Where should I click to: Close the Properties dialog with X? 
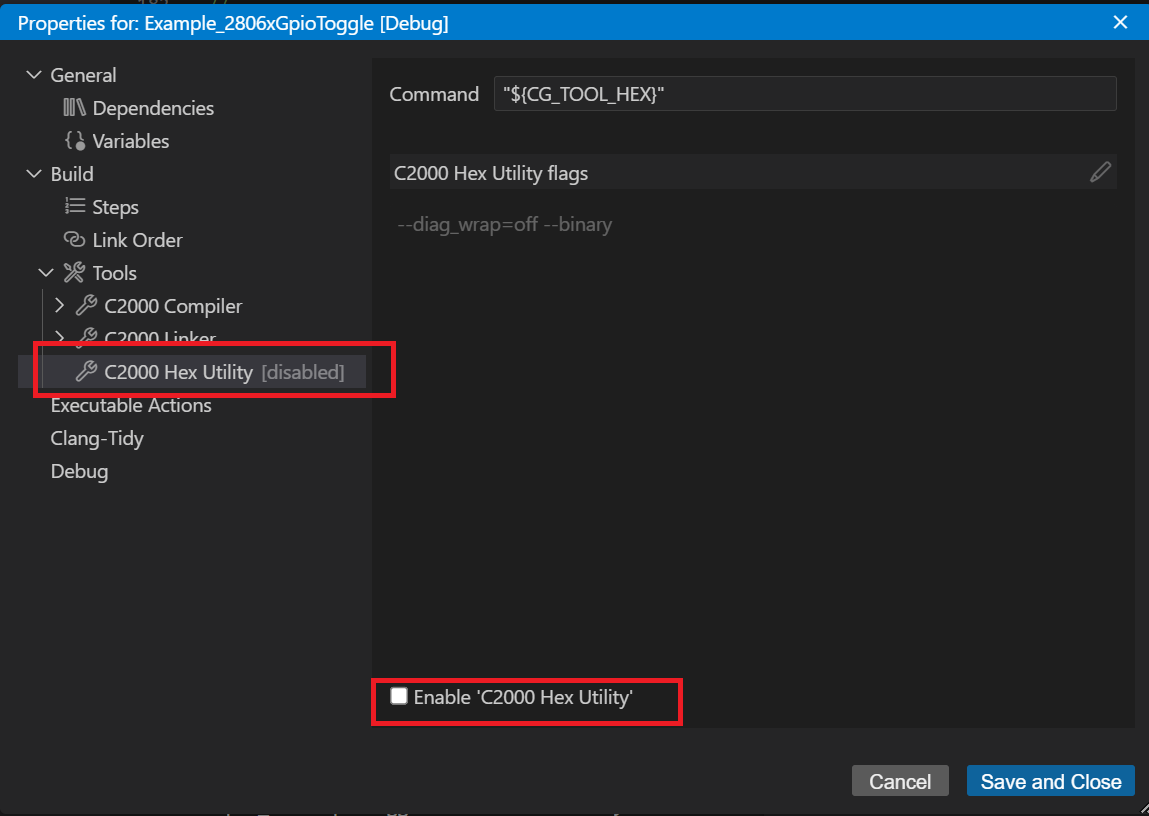[1120, 23]
